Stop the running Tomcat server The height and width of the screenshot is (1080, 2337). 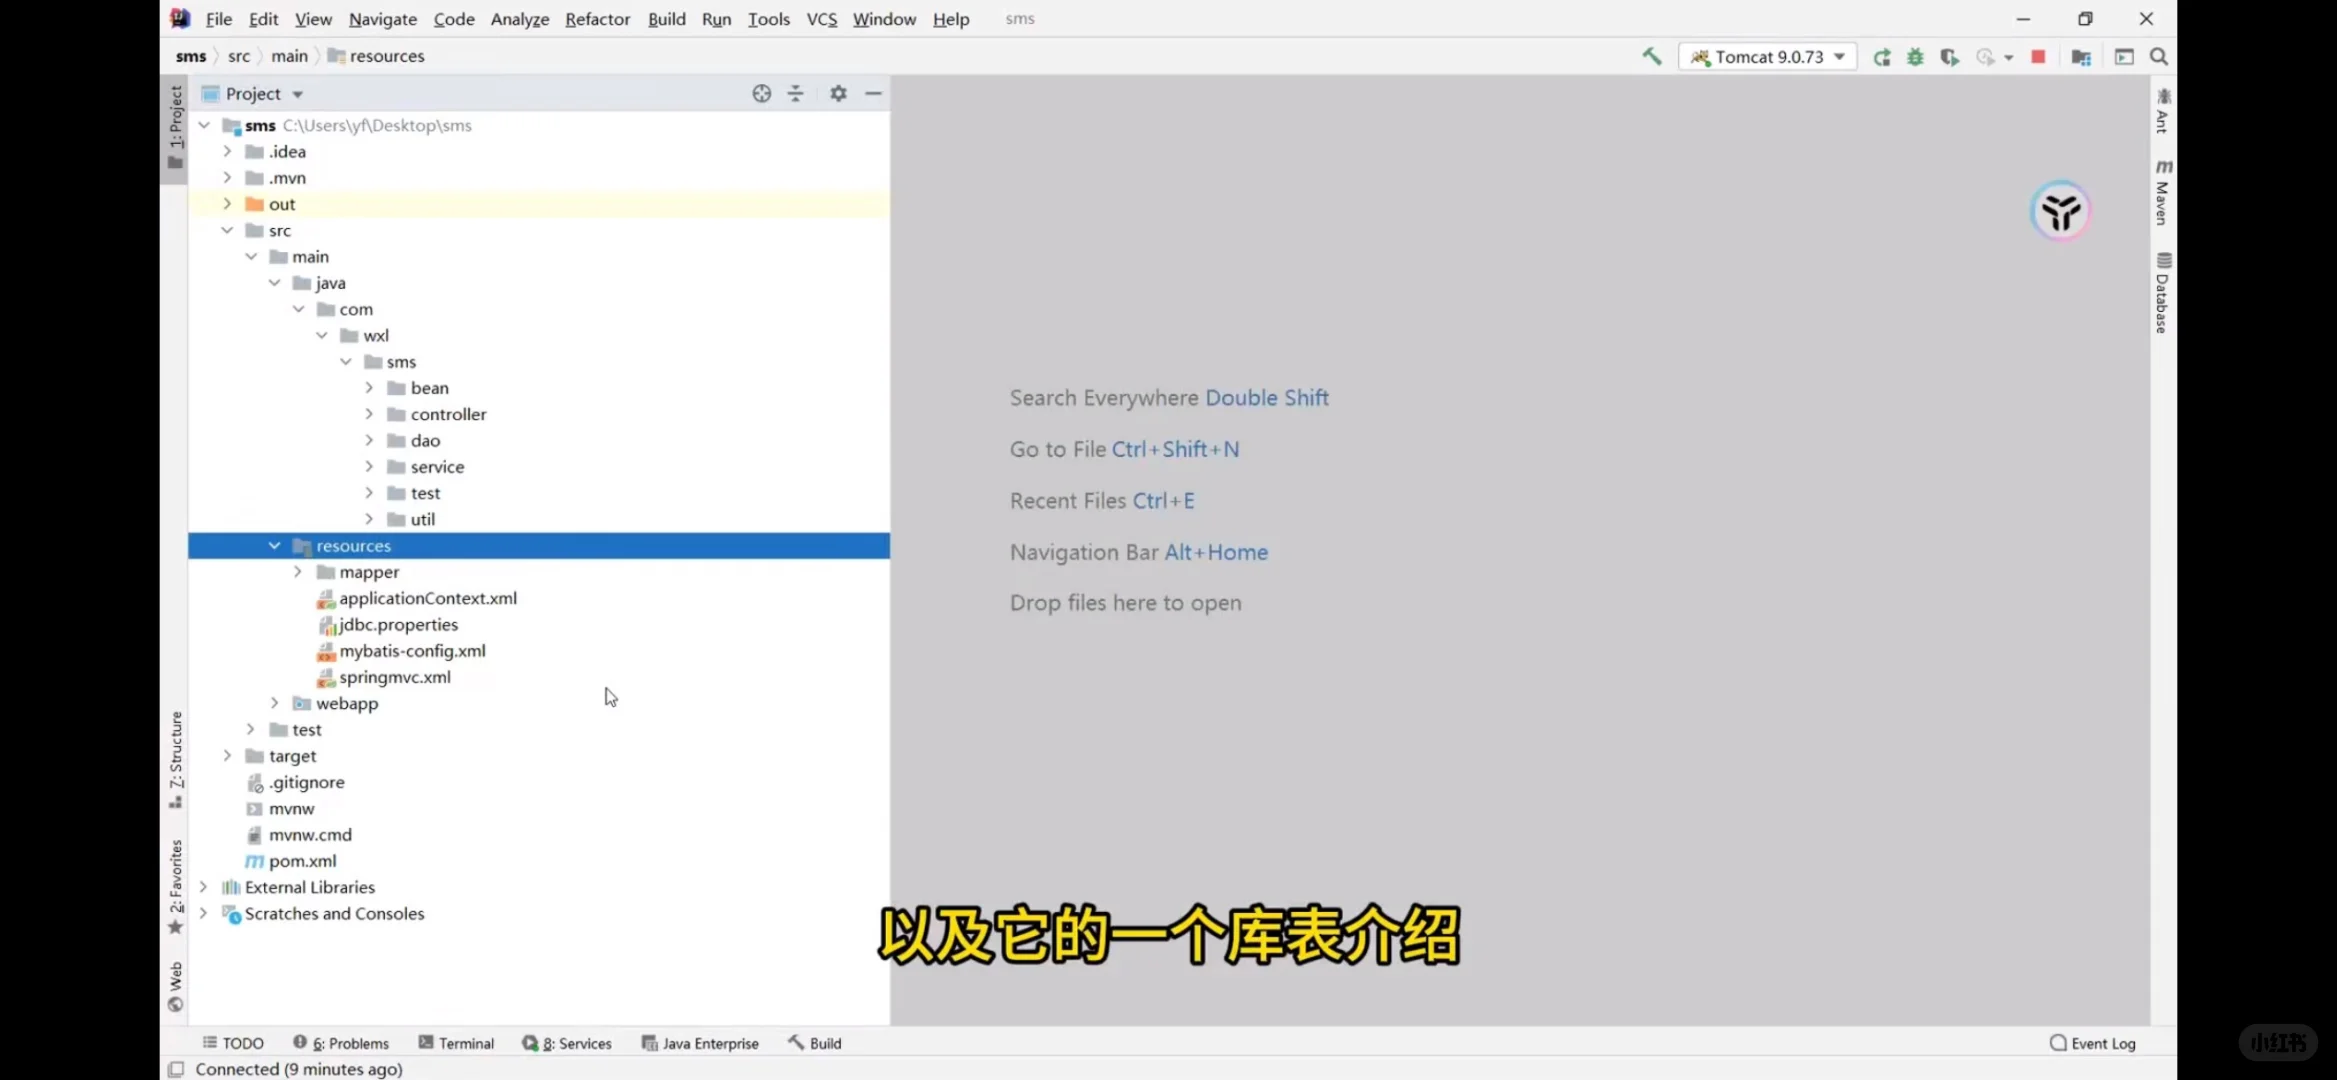tap(2038, 57)
